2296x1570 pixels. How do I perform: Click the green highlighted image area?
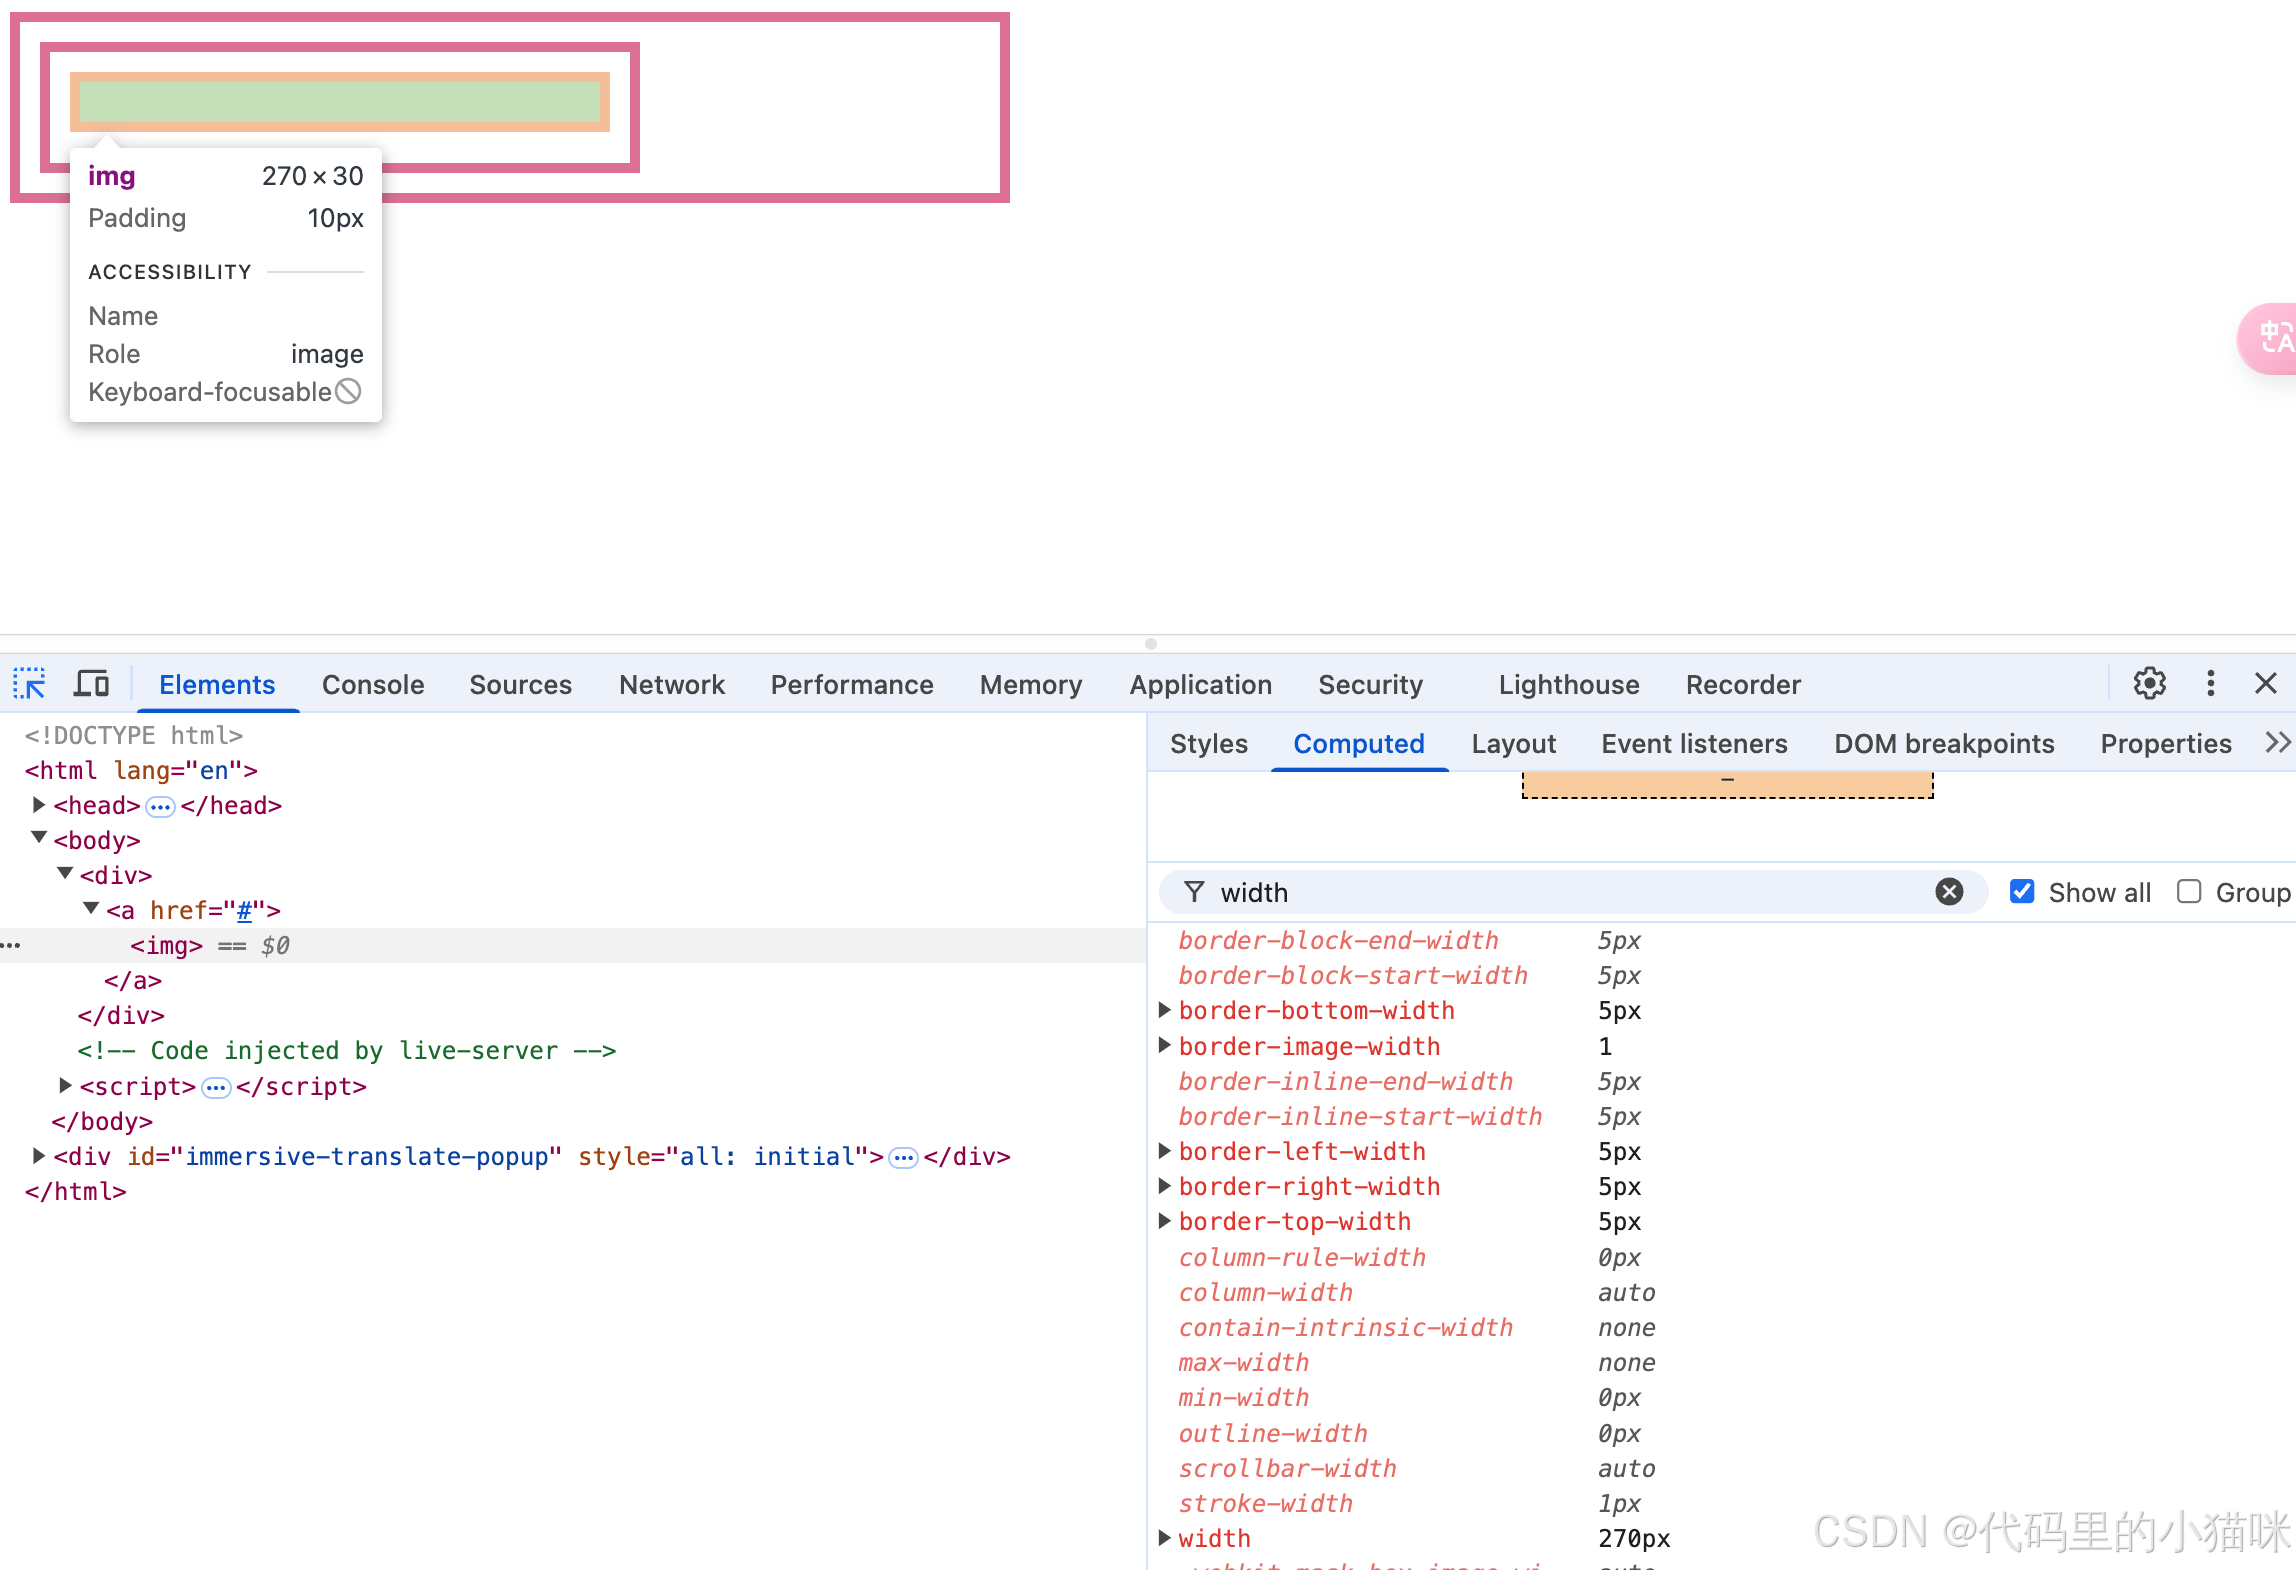pyautogui.click(x=340, y=101)
